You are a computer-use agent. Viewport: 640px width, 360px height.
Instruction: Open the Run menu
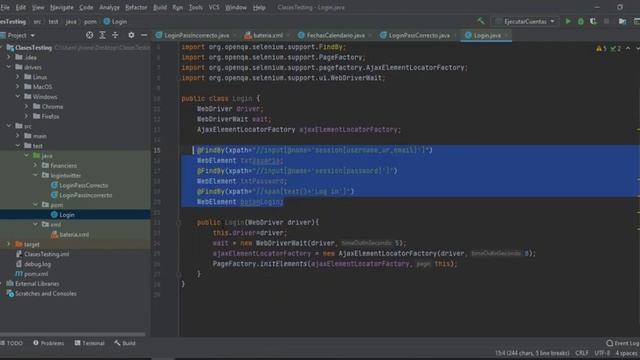(x=178, y=7)
